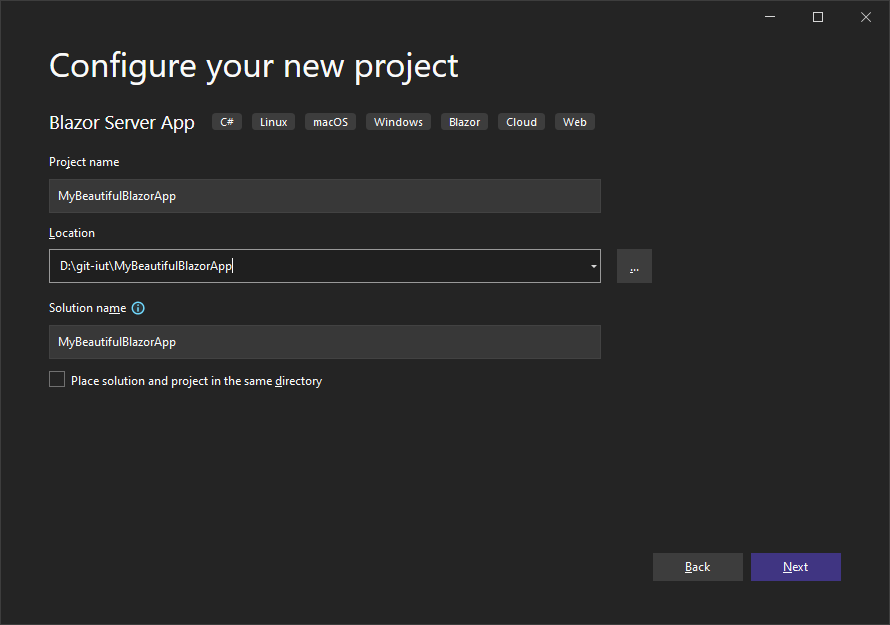The height and width of the screenshot is (625, 890).
Task: Maximize the project configuration window
Action: [x=818, y=17]
